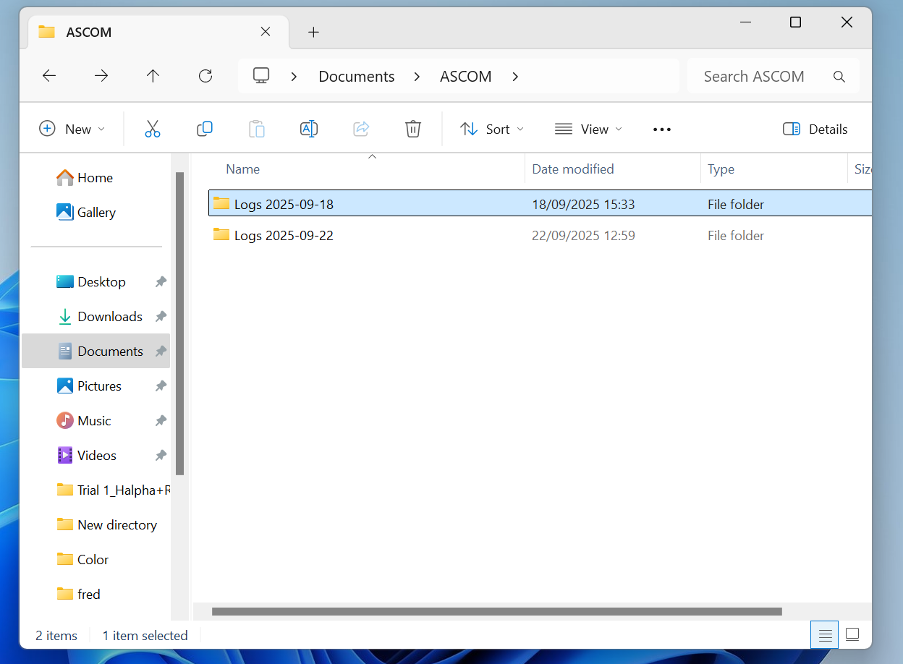Viewport: 904px width, 664px height.
Task: Open See more three-dots menu
Action: pyautogui.click(x=661, y=129)
